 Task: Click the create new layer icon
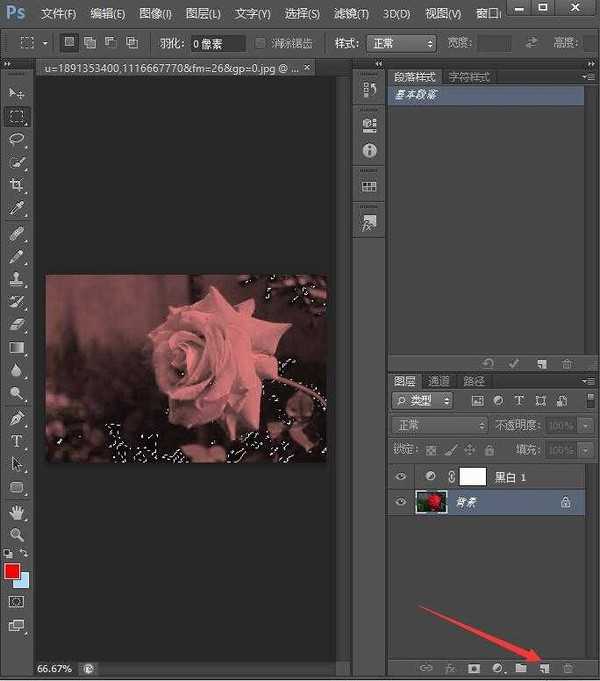pos(544,667)
